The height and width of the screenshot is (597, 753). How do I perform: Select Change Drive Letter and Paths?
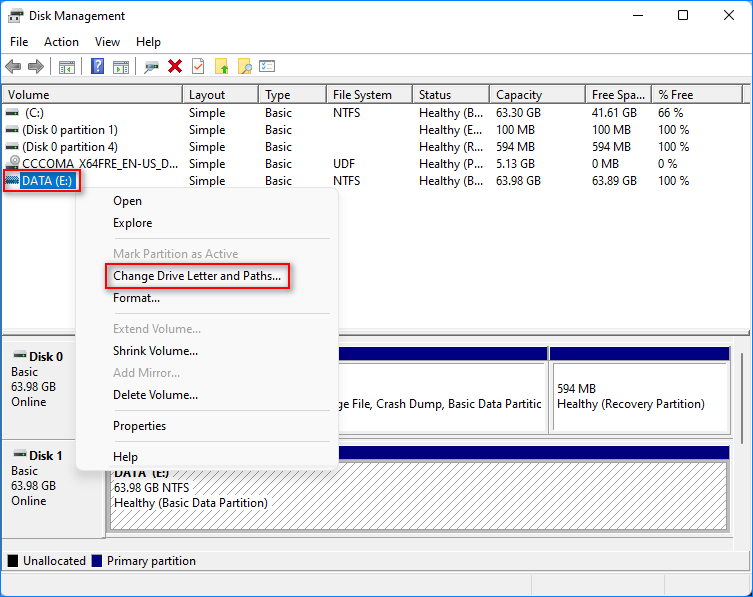point(197,276)
